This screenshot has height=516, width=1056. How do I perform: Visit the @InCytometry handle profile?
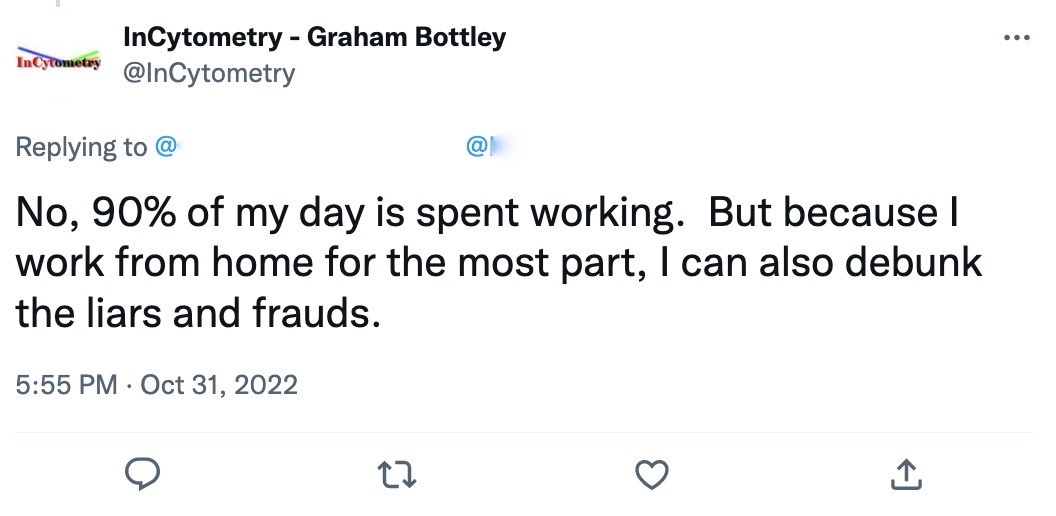point(209,73)
